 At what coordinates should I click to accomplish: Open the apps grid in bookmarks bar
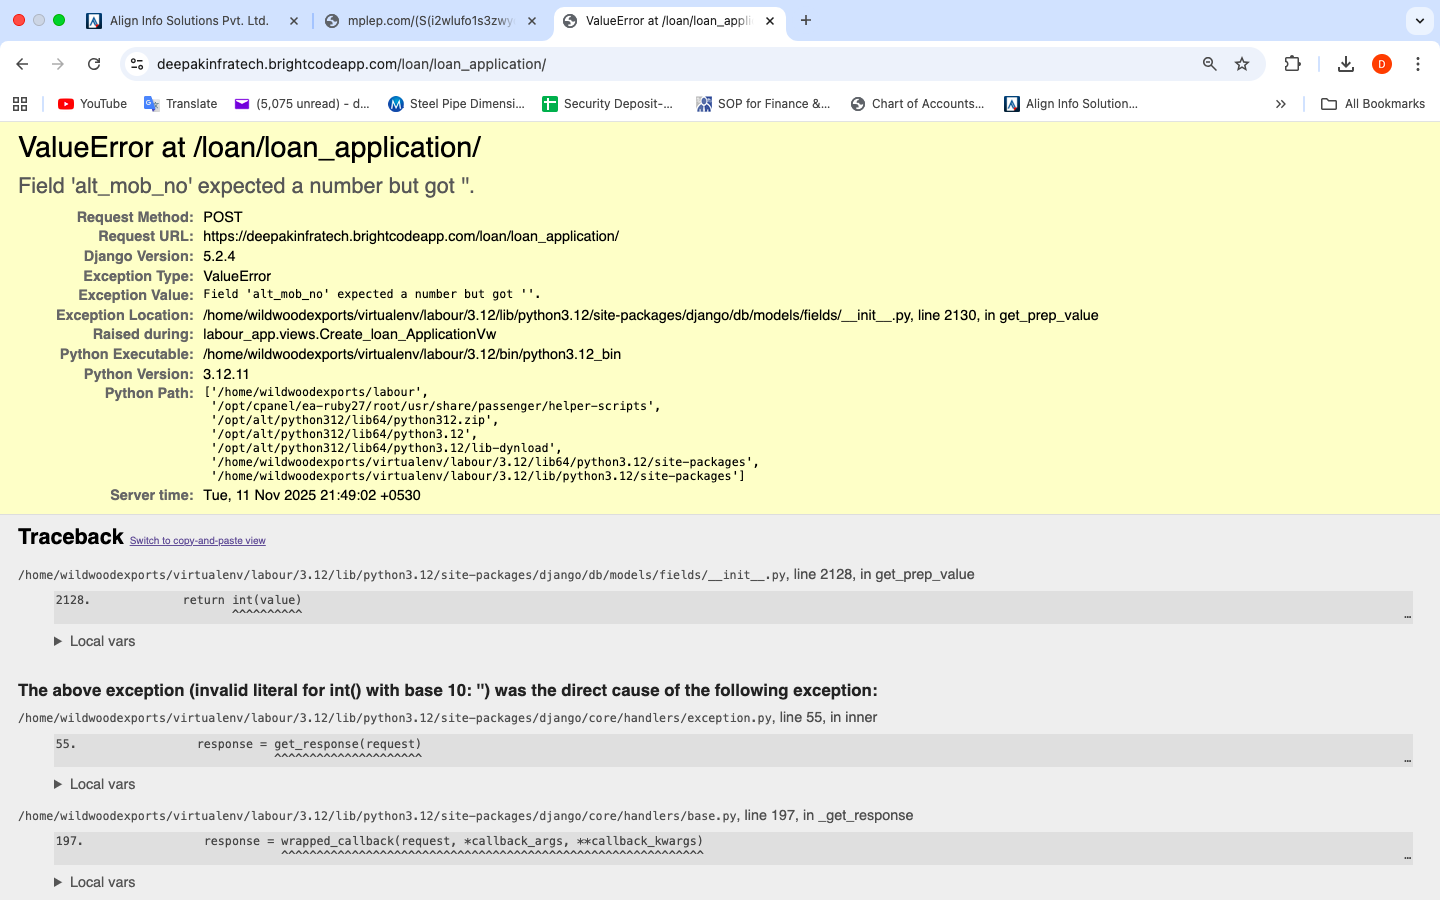(20, 104)
